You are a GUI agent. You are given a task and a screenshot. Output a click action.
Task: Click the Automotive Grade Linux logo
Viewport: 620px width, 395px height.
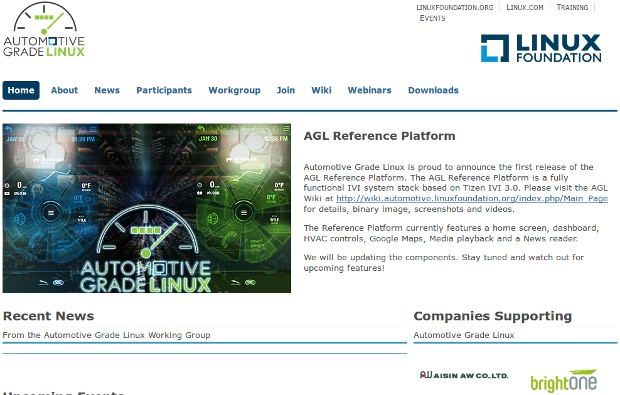pyautogui.click(x=44, y=30)
